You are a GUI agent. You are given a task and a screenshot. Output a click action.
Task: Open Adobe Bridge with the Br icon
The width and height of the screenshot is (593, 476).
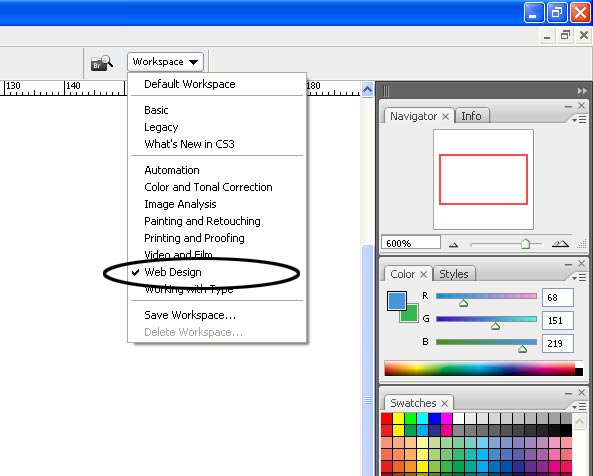point(101,63)
